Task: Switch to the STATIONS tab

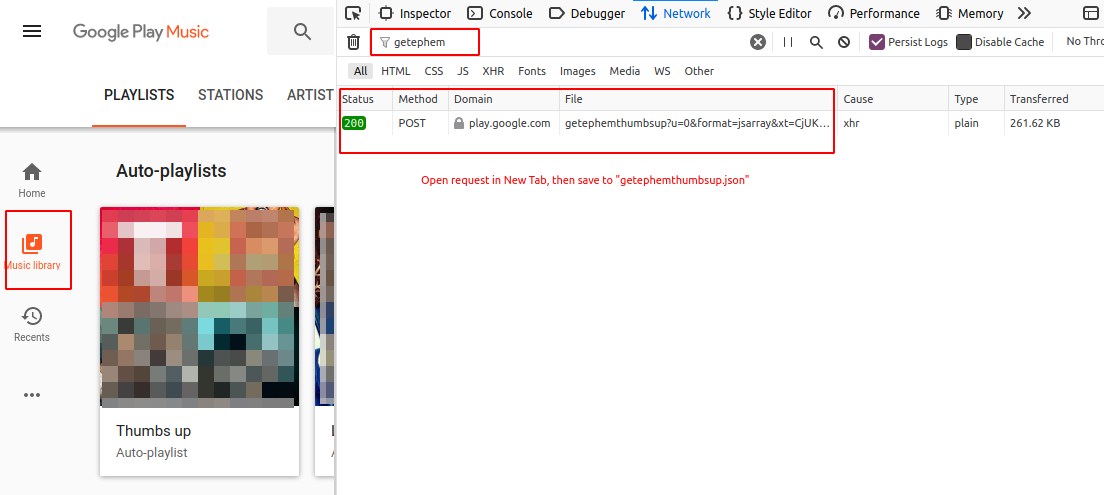Action: click(230, 95)
